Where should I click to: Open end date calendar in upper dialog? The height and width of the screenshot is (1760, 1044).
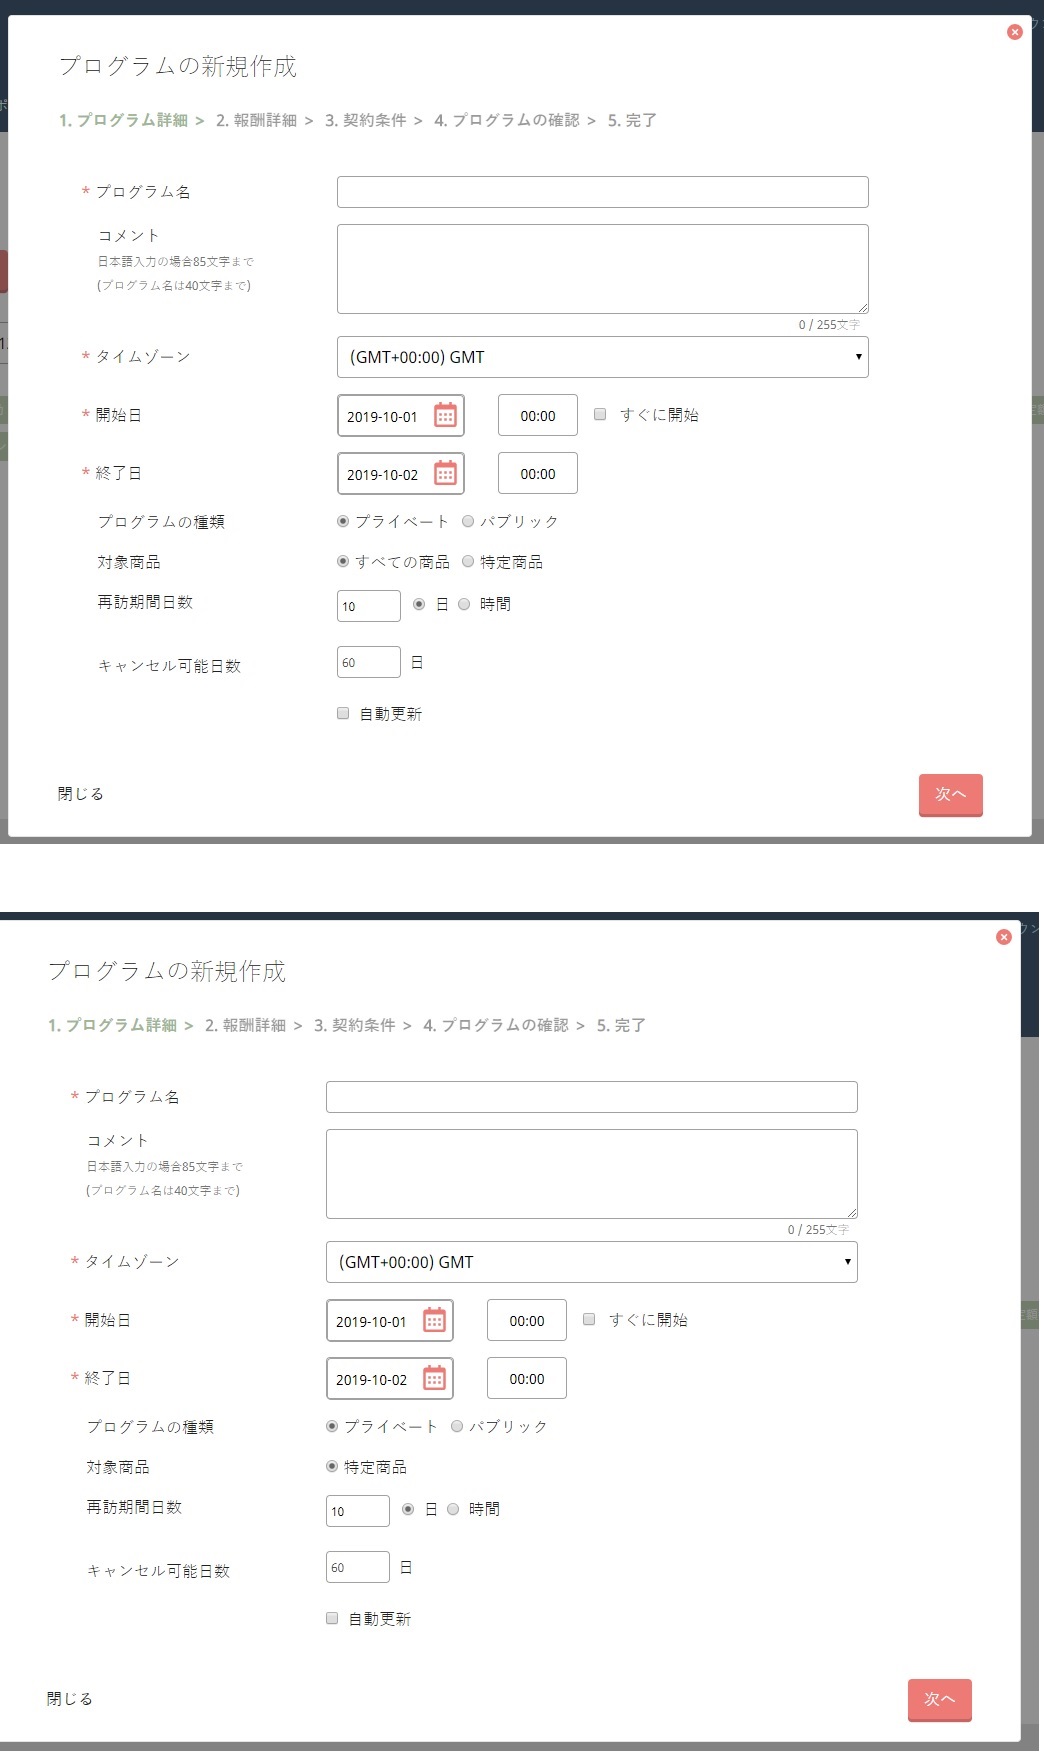(445, 473)
